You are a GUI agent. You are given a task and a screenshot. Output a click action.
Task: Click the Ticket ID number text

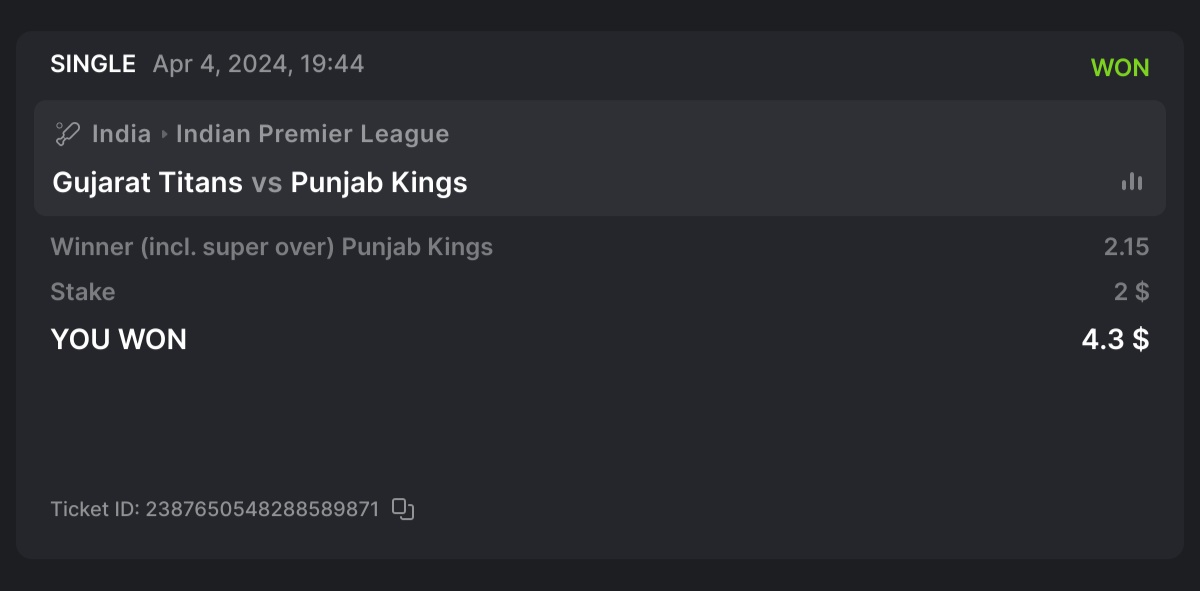(262, 509)
